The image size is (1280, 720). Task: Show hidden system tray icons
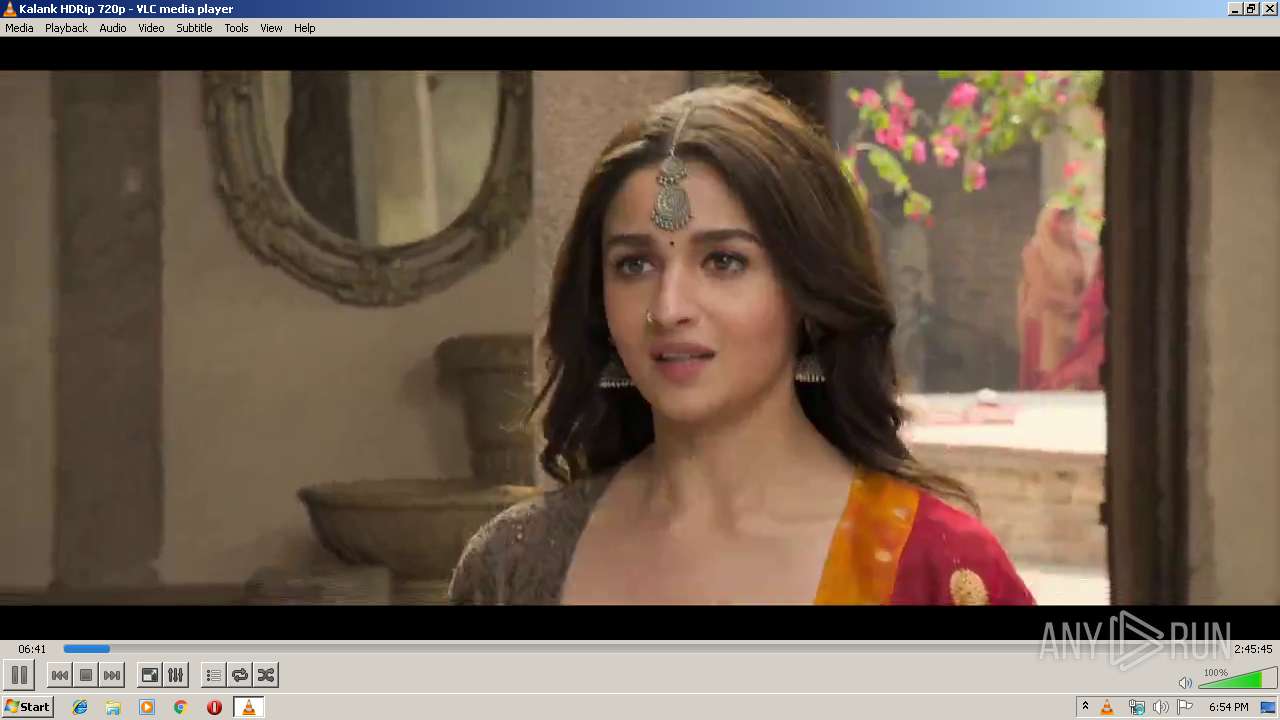pos(1085,707)
